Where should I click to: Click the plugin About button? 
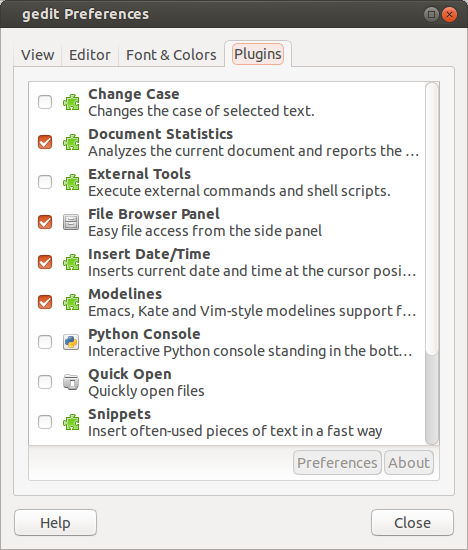tap(409, 463)
